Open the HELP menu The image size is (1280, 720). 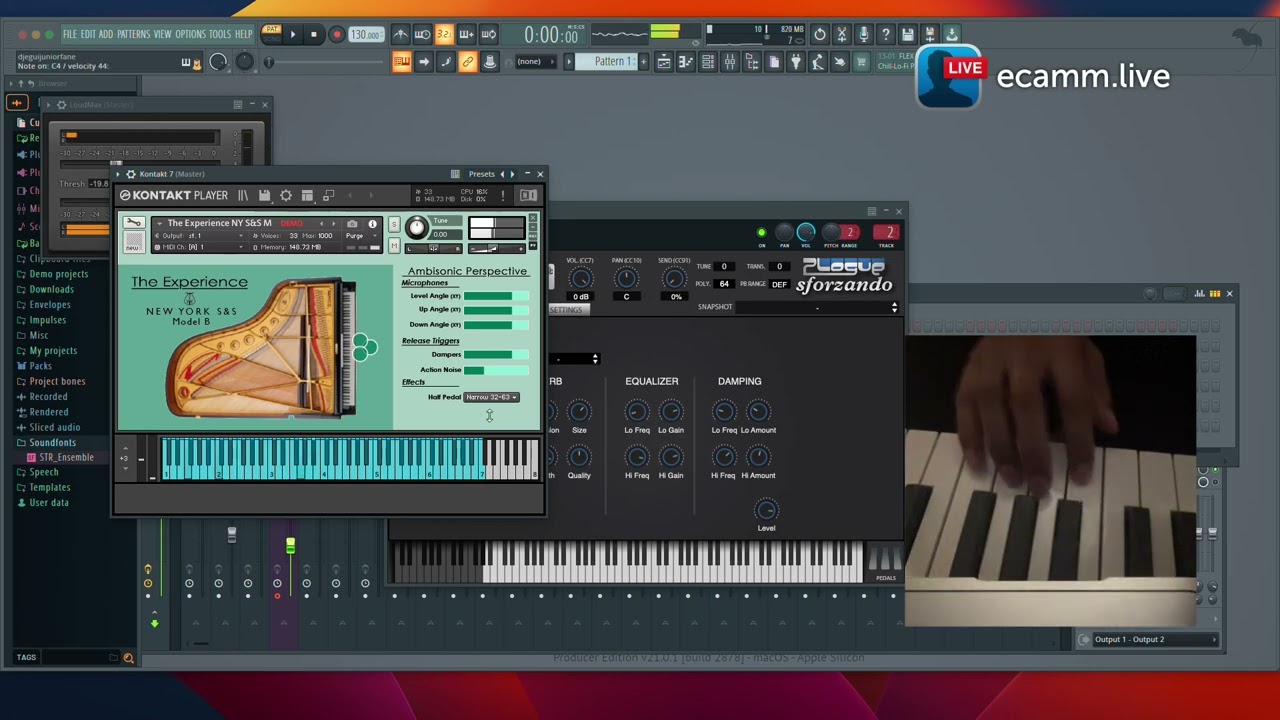244,34
